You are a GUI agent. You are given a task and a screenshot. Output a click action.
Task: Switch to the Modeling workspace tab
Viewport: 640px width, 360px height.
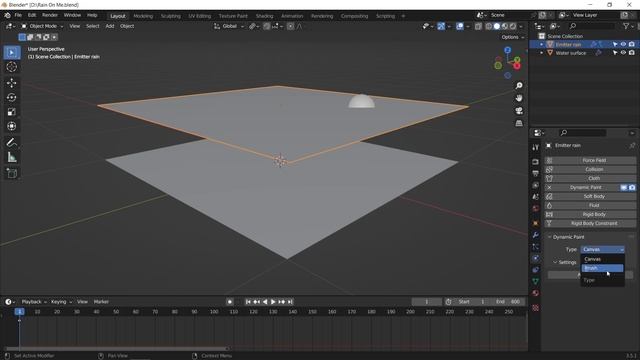(x=143, y=16)
